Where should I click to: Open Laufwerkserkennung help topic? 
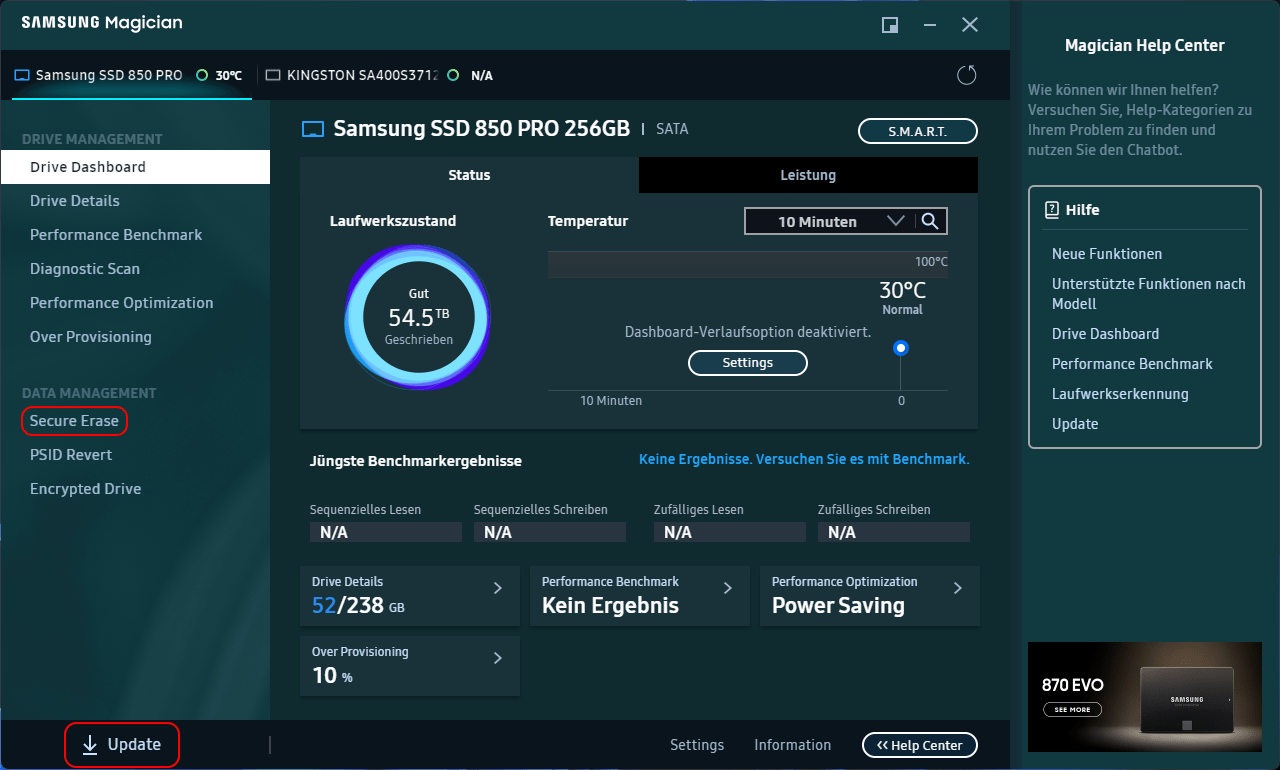tap(1120, 394)
